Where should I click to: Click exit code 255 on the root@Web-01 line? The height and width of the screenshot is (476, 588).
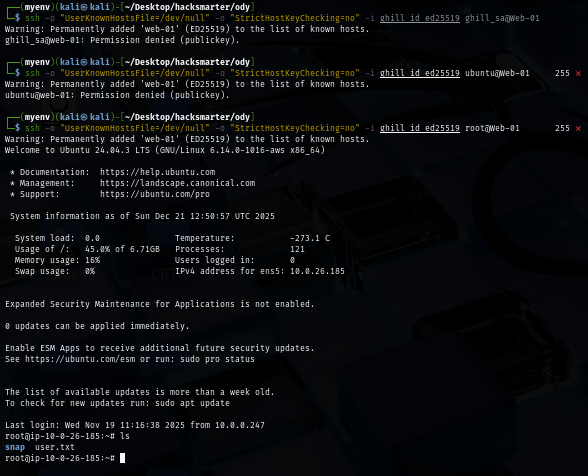[562, 128]
